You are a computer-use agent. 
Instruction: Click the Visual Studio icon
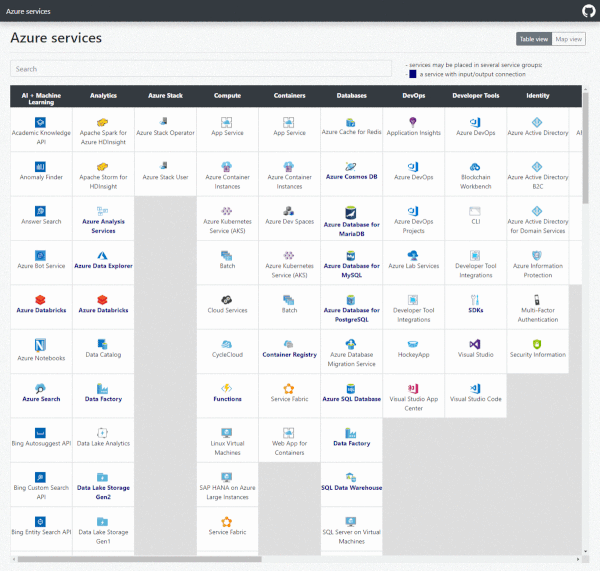[x=474, y=344]
